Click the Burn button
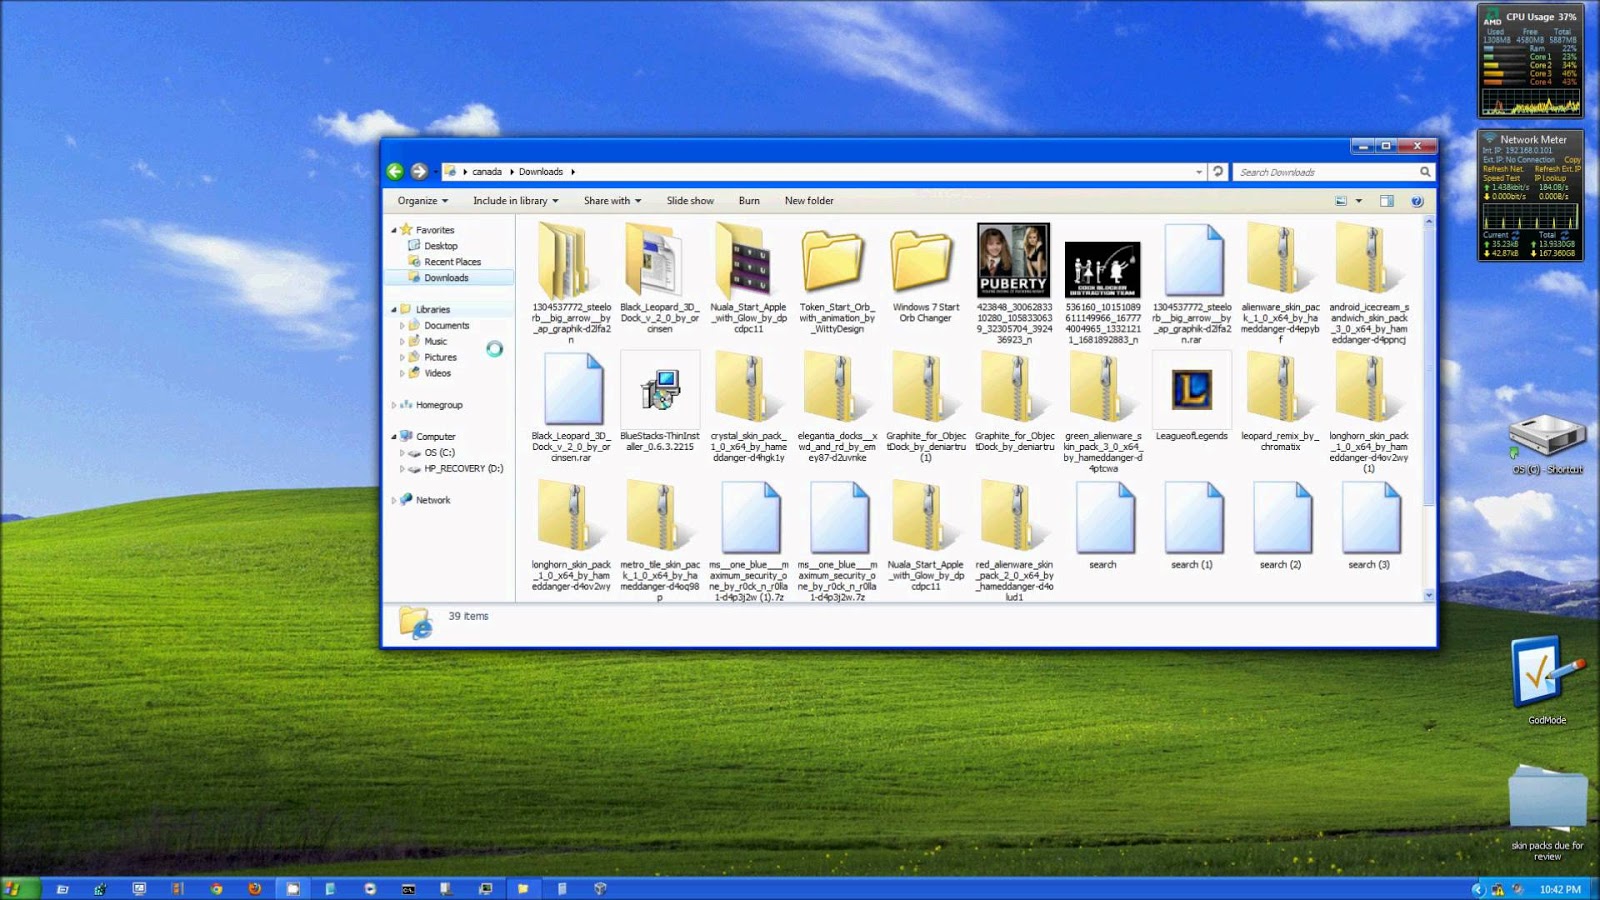Viewport: 1600px width, 900px height. [749, 201]
